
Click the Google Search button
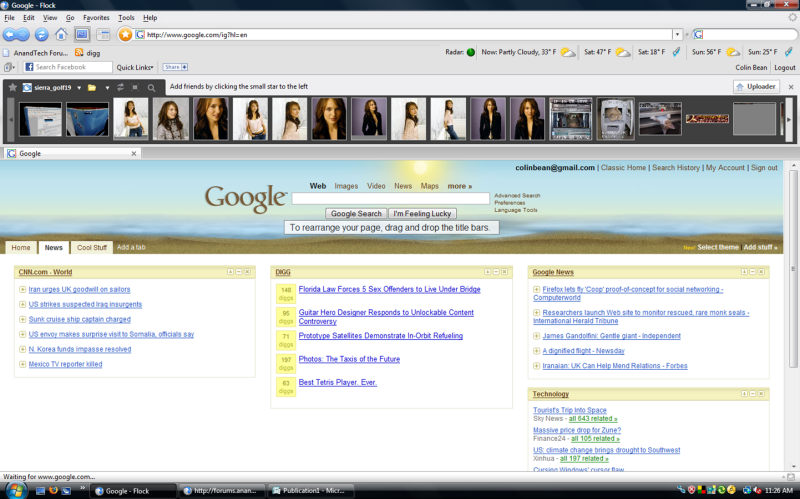tap(356, 214)
